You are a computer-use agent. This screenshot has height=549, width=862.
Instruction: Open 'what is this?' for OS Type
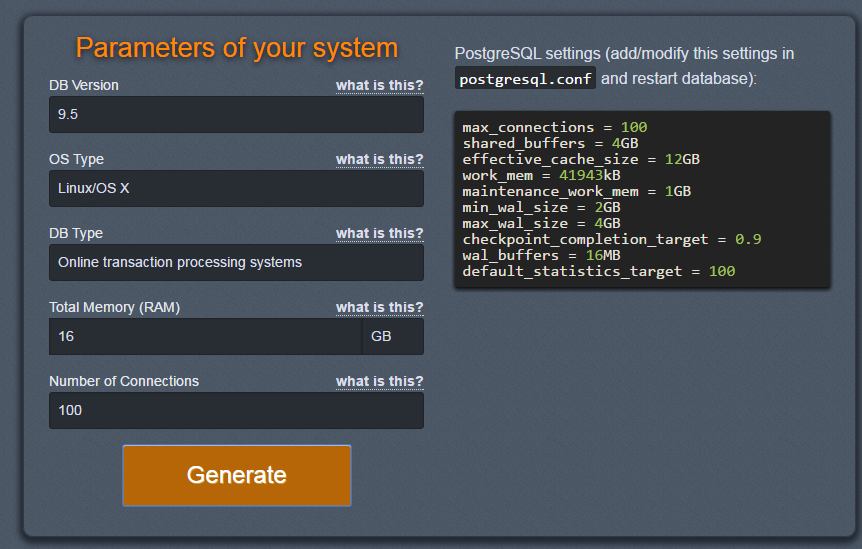pos(380,159)
